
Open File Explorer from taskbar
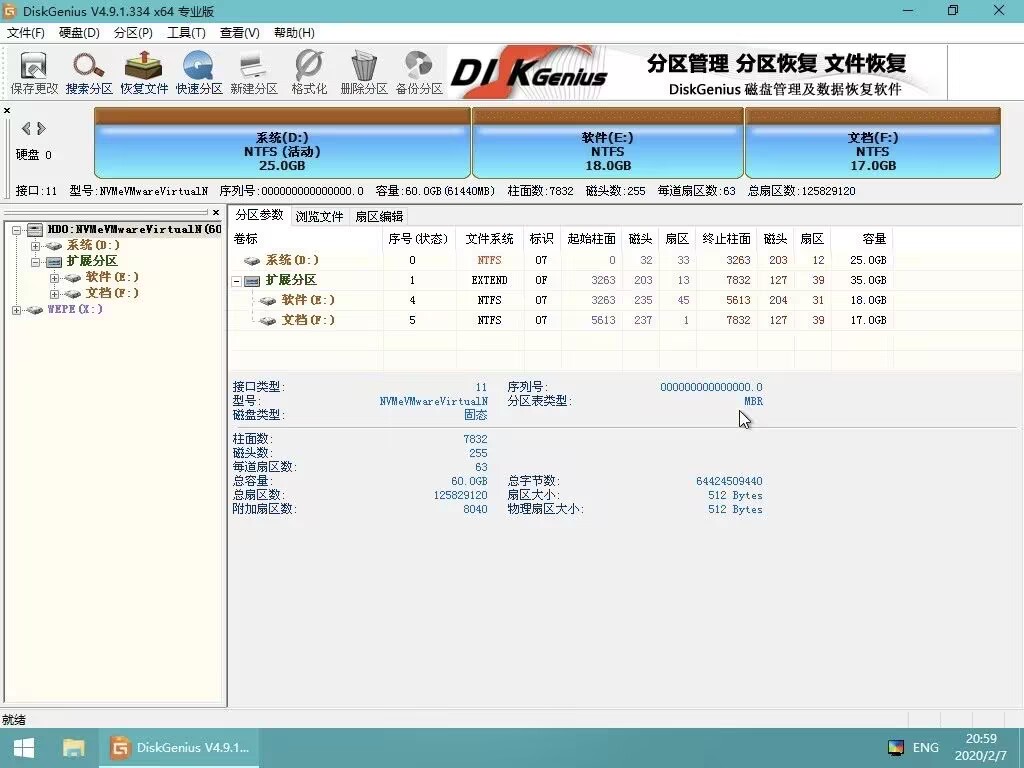(73, 748)
